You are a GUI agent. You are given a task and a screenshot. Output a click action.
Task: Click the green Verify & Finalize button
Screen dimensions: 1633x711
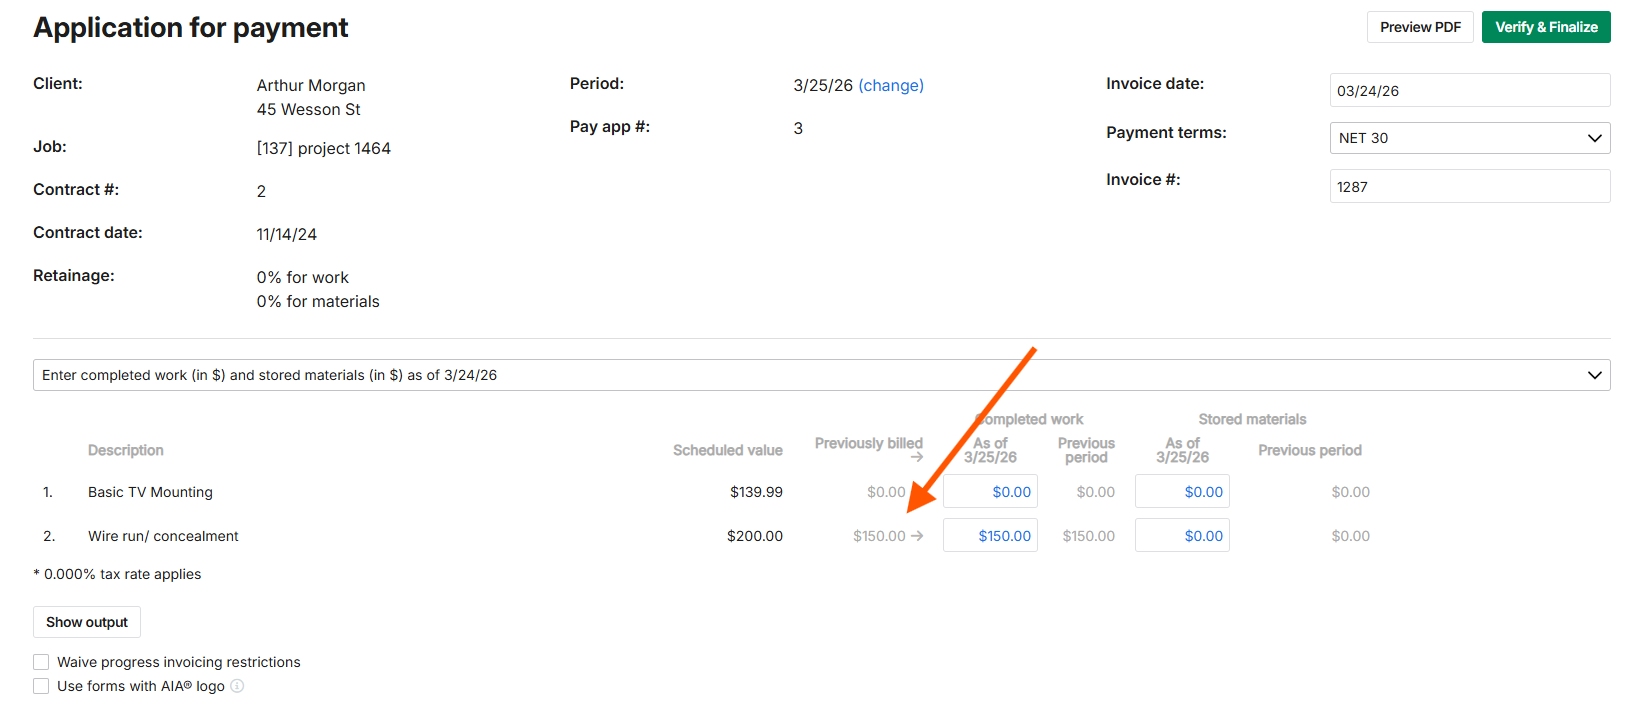click(1545, 27)
